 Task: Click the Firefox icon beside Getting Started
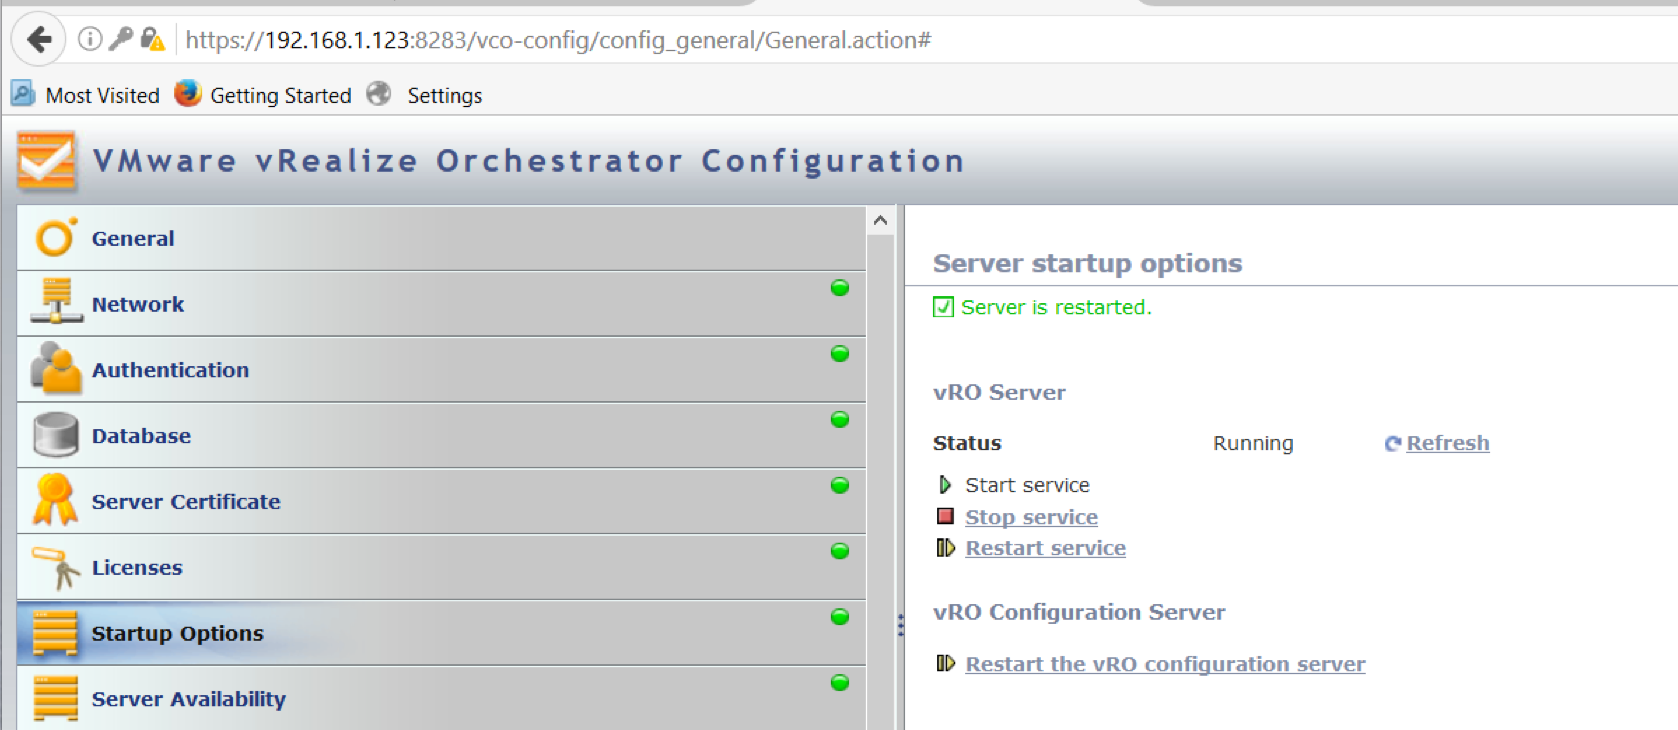point(187,93)
